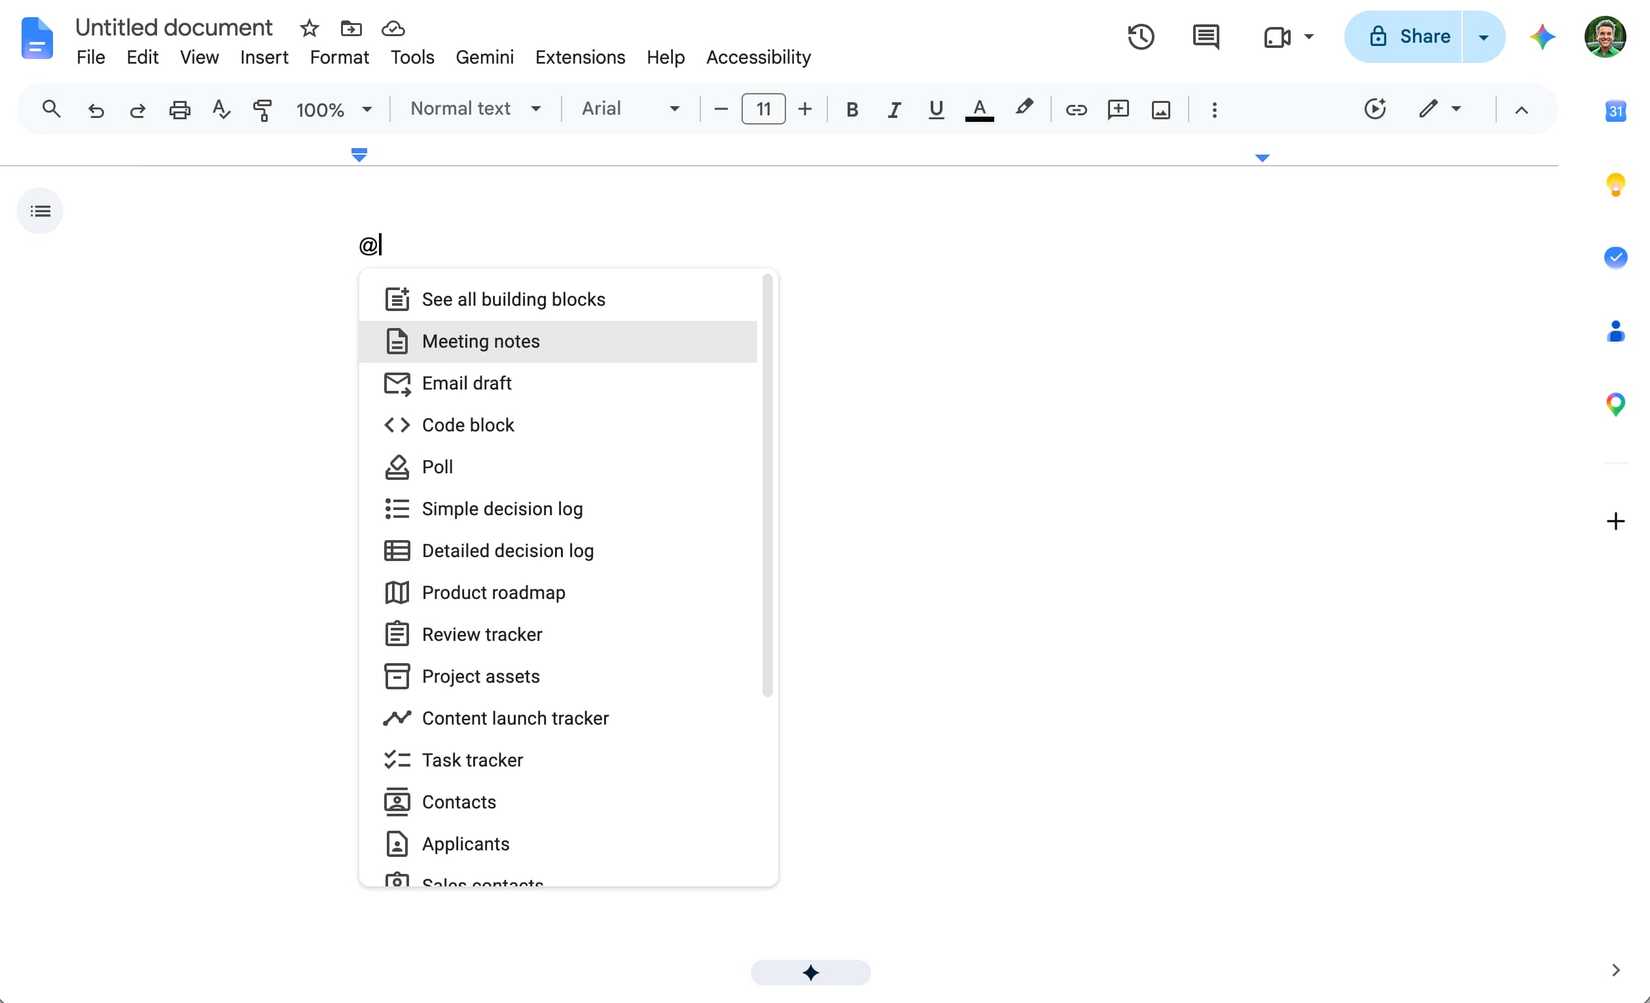Viewport: 1650px width, 1003px height.
Task: Search the menus magnifier icon
Action: pos(51,109)
